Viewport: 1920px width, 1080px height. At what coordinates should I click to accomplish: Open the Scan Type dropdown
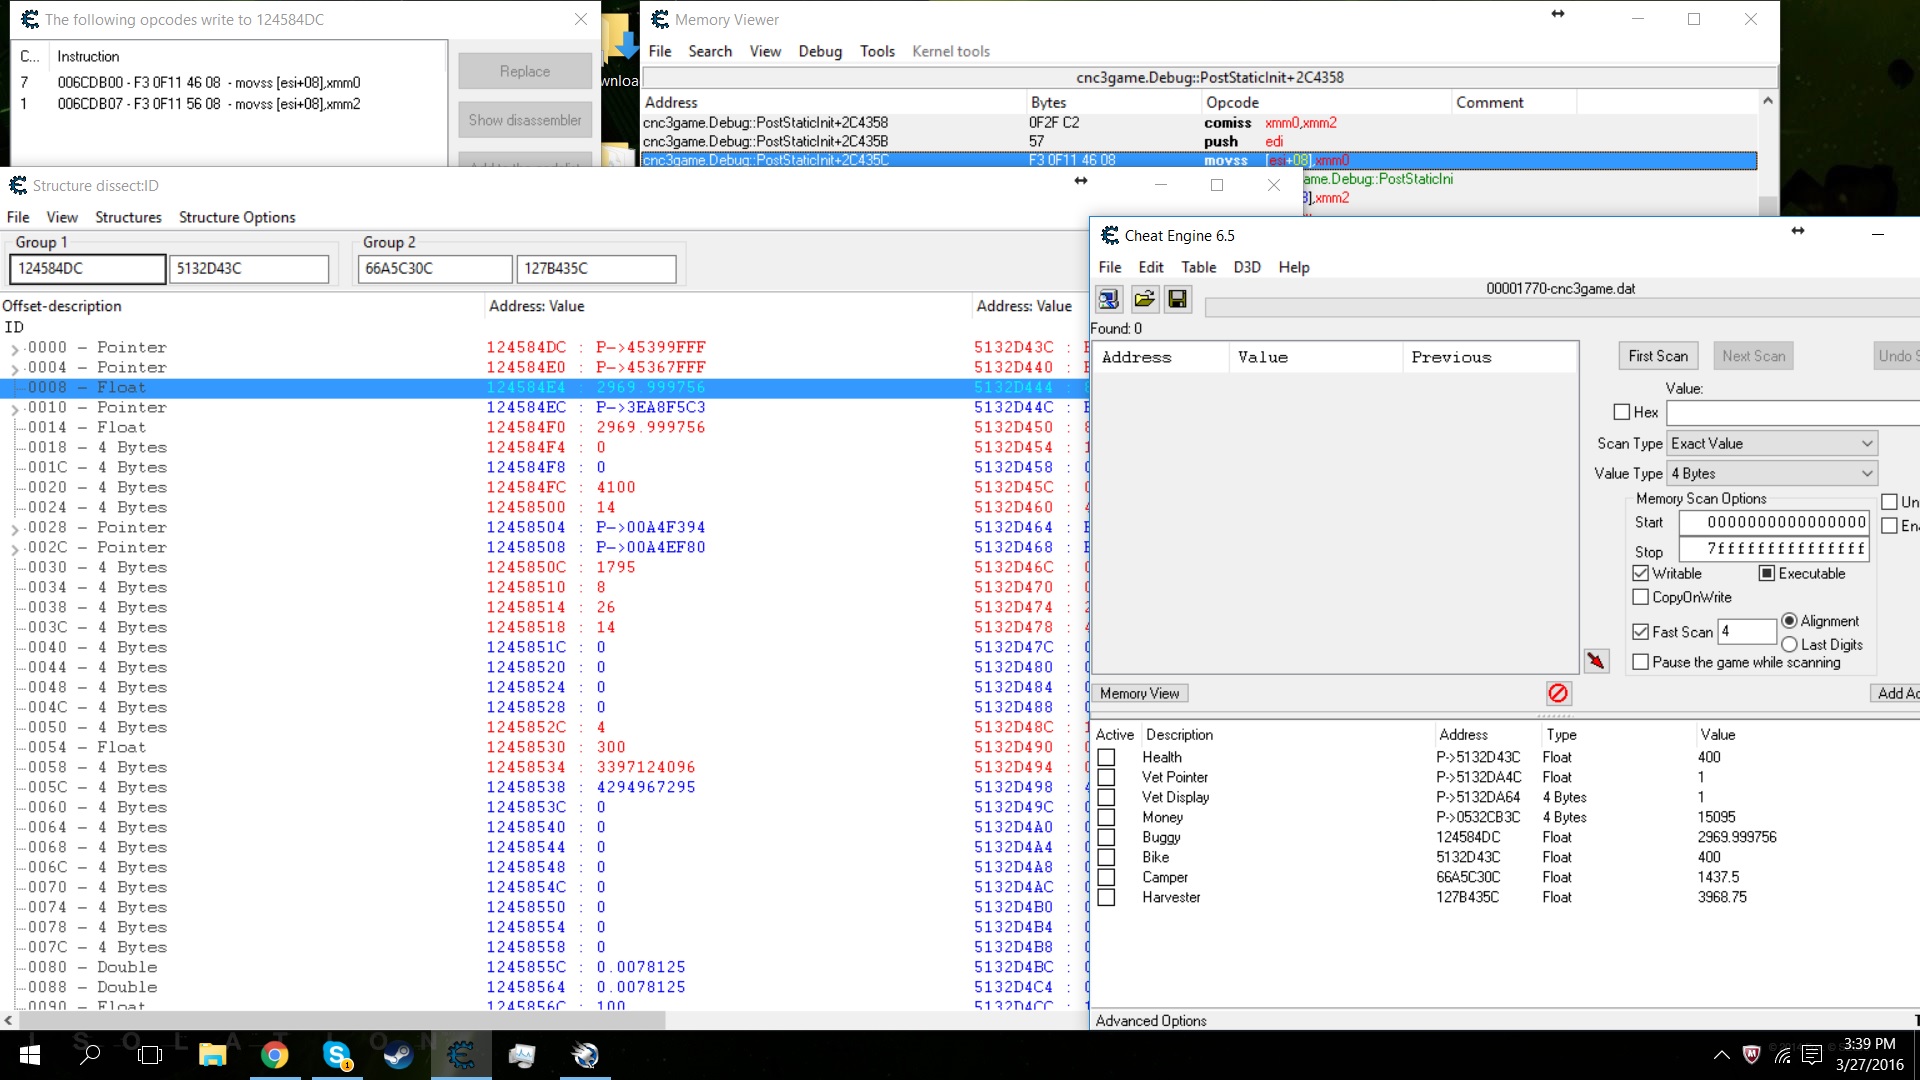[1772, 443]
